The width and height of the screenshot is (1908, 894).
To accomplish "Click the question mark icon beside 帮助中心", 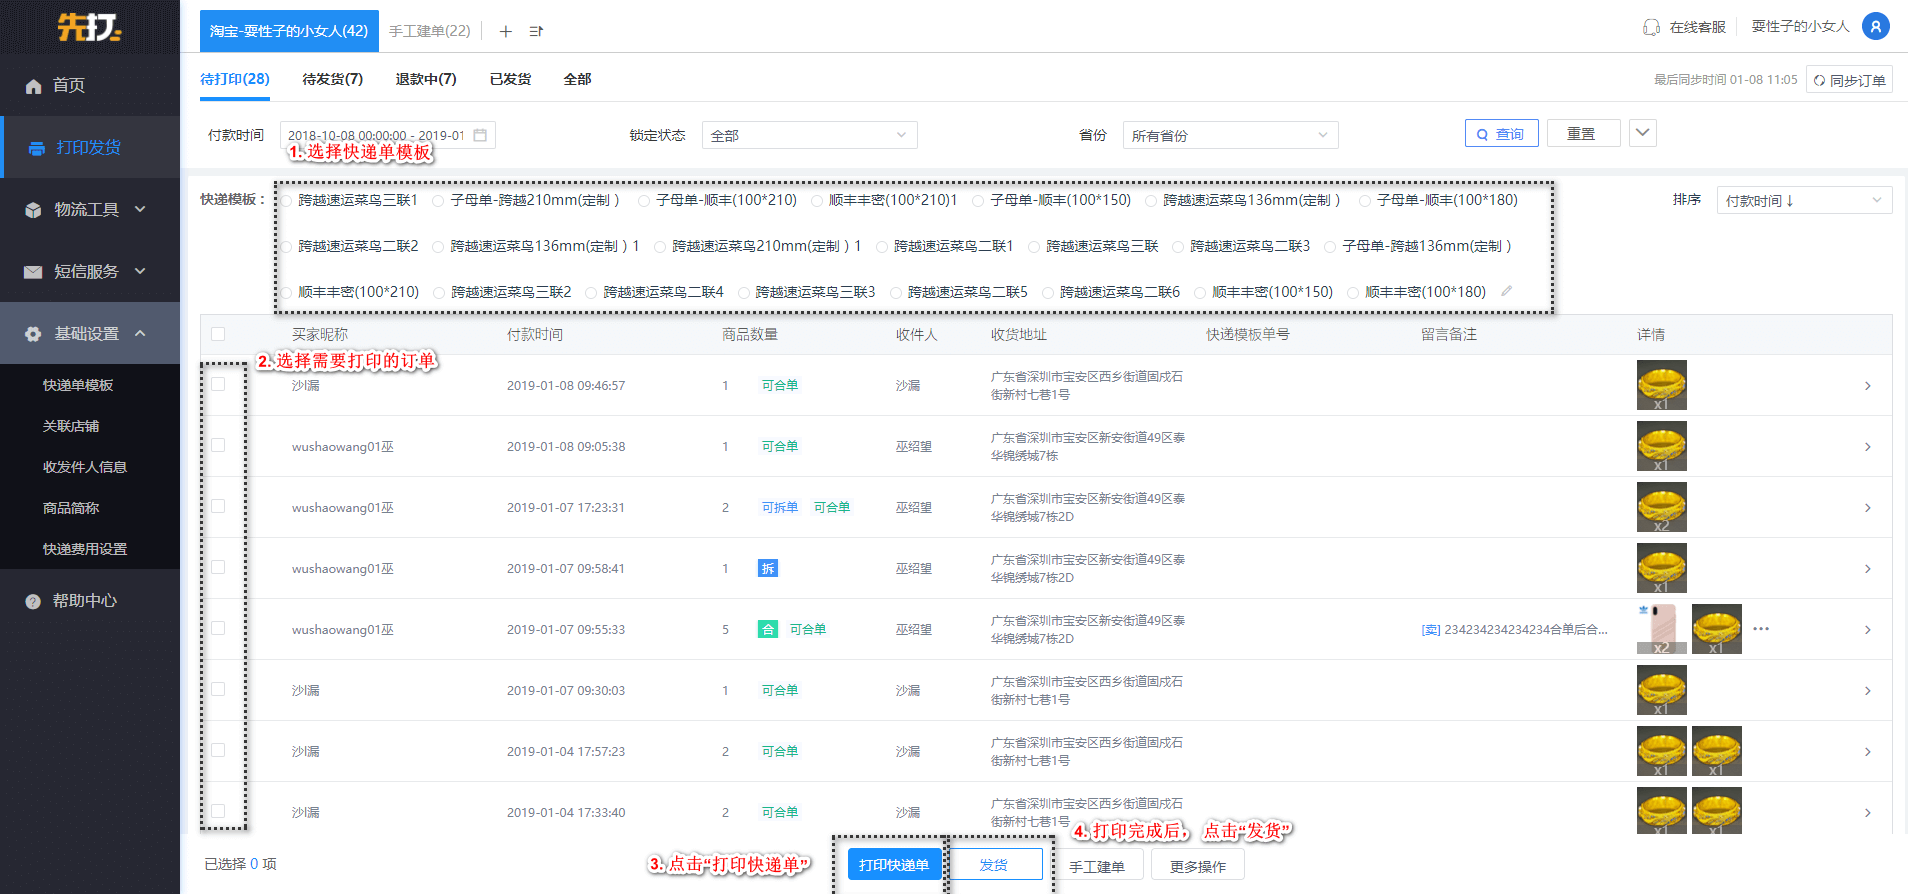I will pos(33,601).
